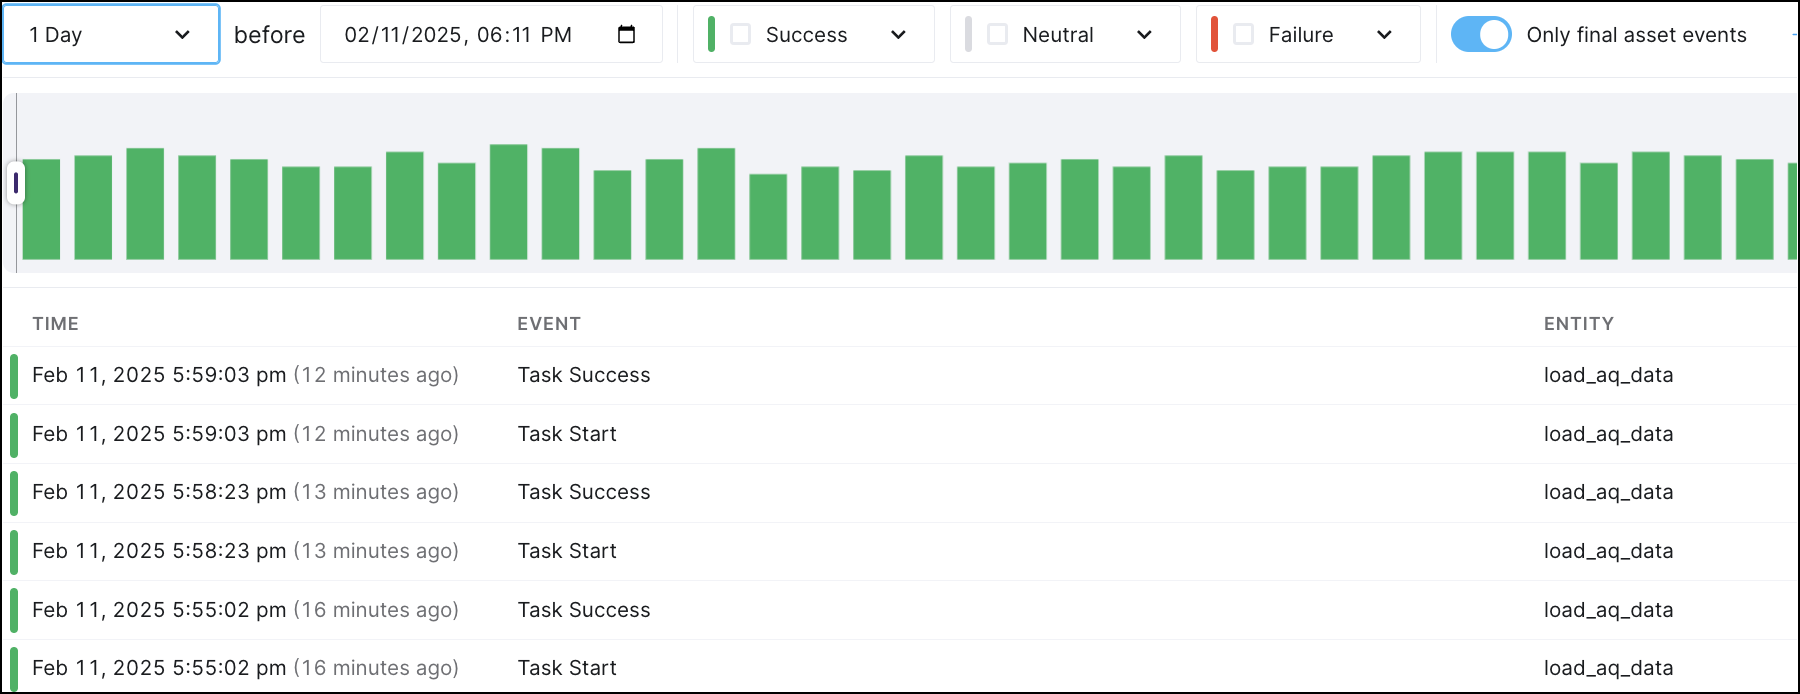1800x694 pixels.
Task: Open the 1 Day time range dropdown
Action: tap(110, 33)
